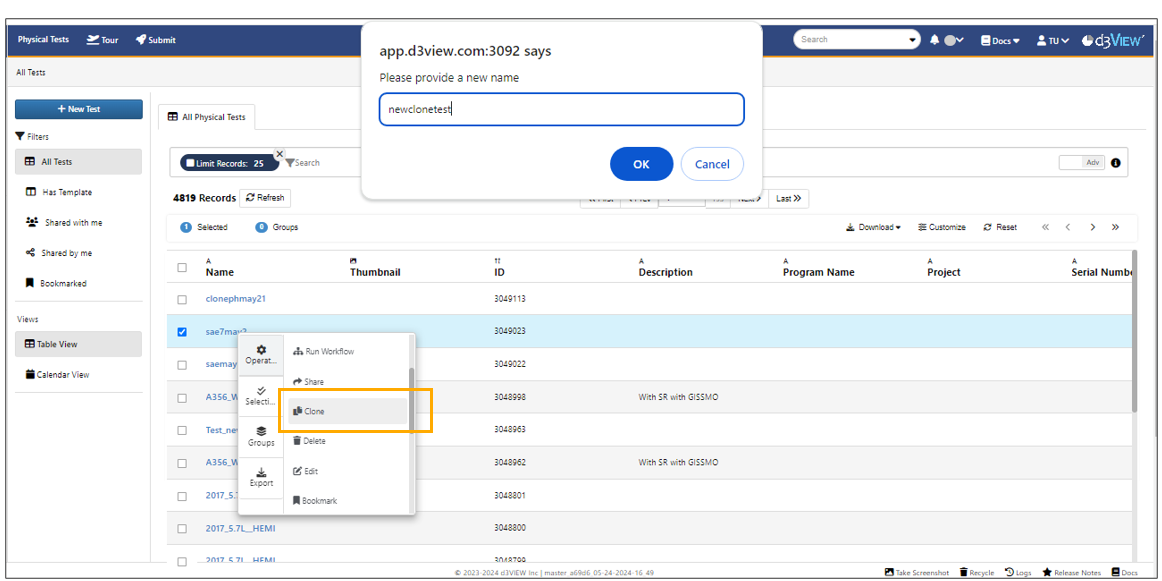1162x581 pixels.
Task: Check the clonephmay21 row checkbox
Action: click(x=182, y=299)
